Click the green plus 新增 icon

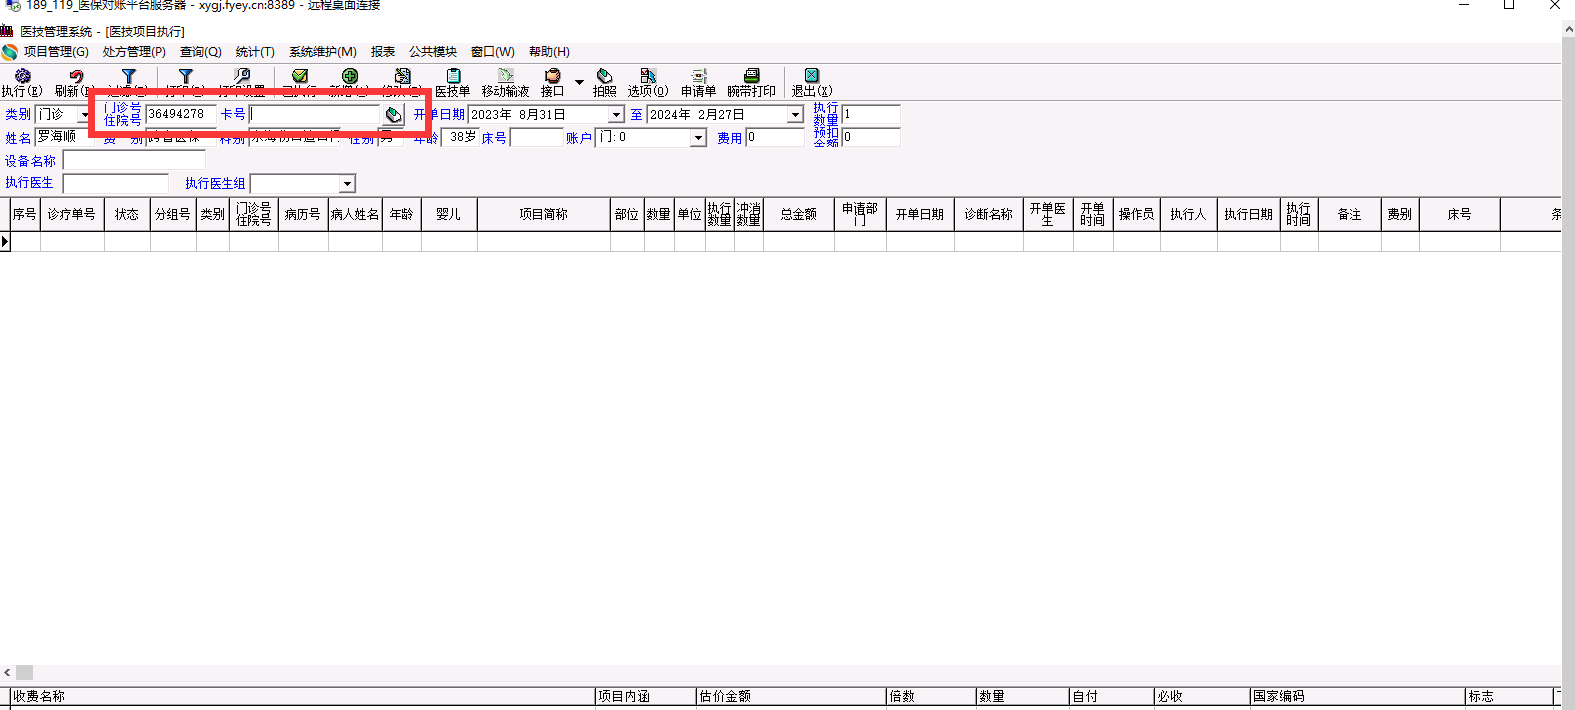[x=349, y=76]
